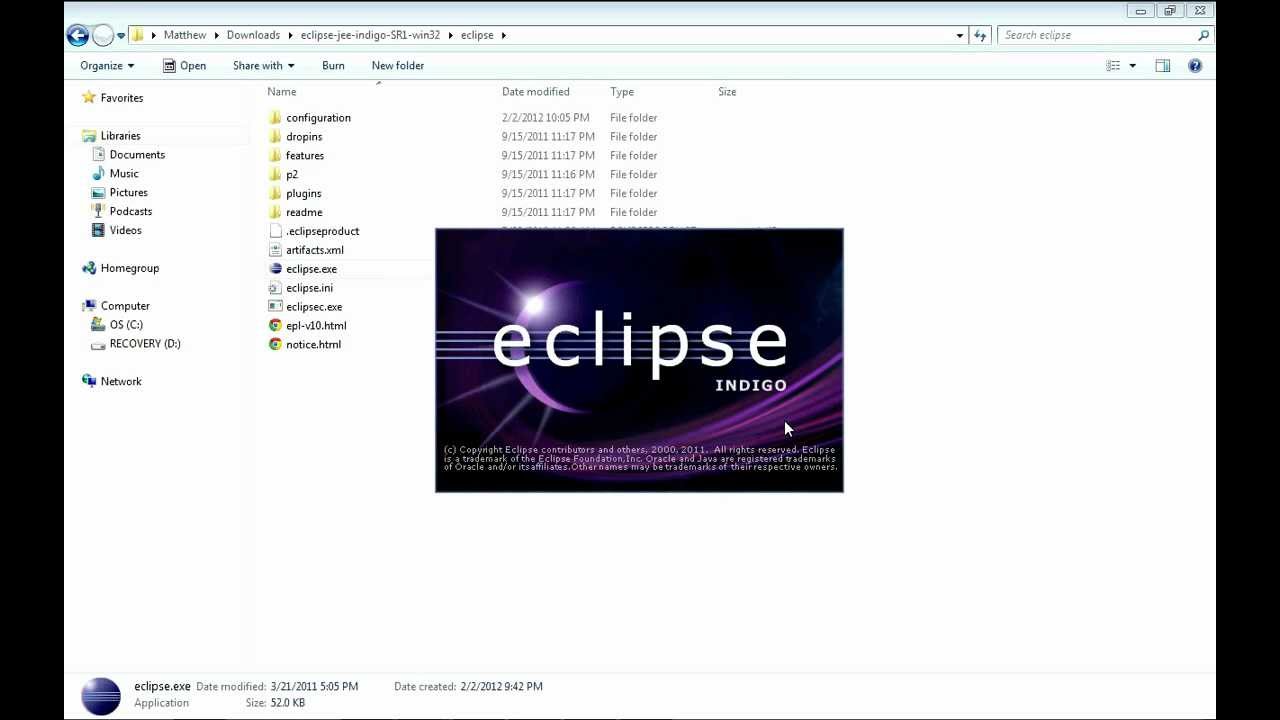Image resolution: width=1280 pixels, height=720 pixels.
Task: Click the Forward navigation arrow
Action: click(102, 35)
